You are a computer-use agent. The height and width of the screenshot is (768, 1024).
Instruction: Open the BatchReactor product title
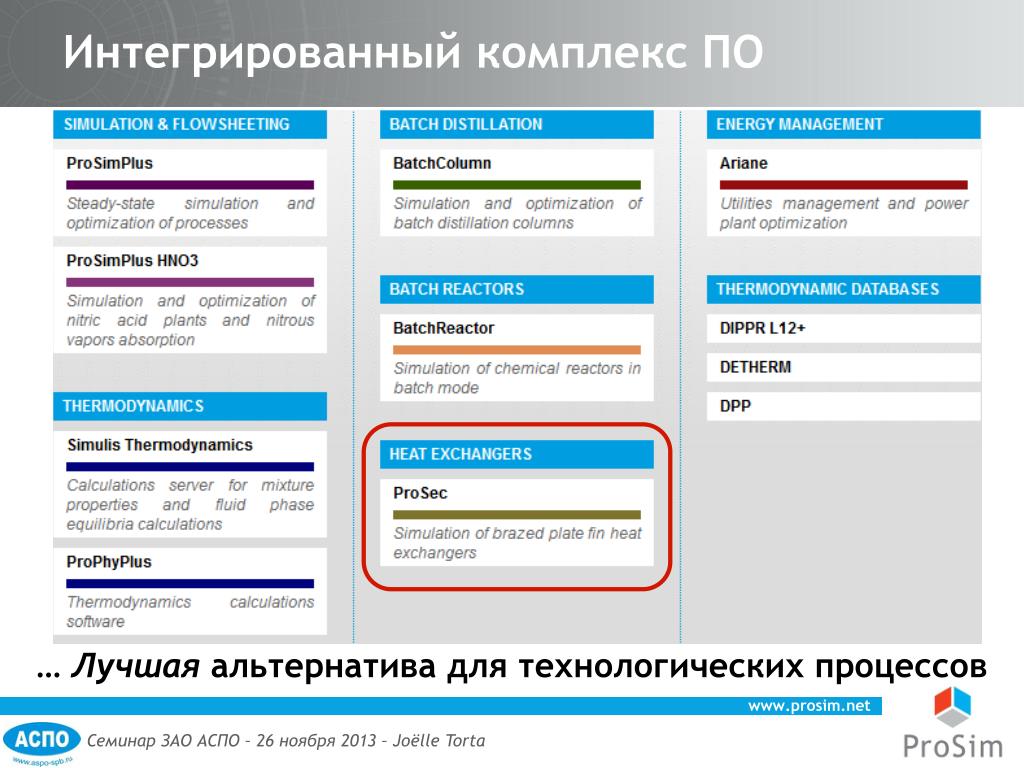444,328
